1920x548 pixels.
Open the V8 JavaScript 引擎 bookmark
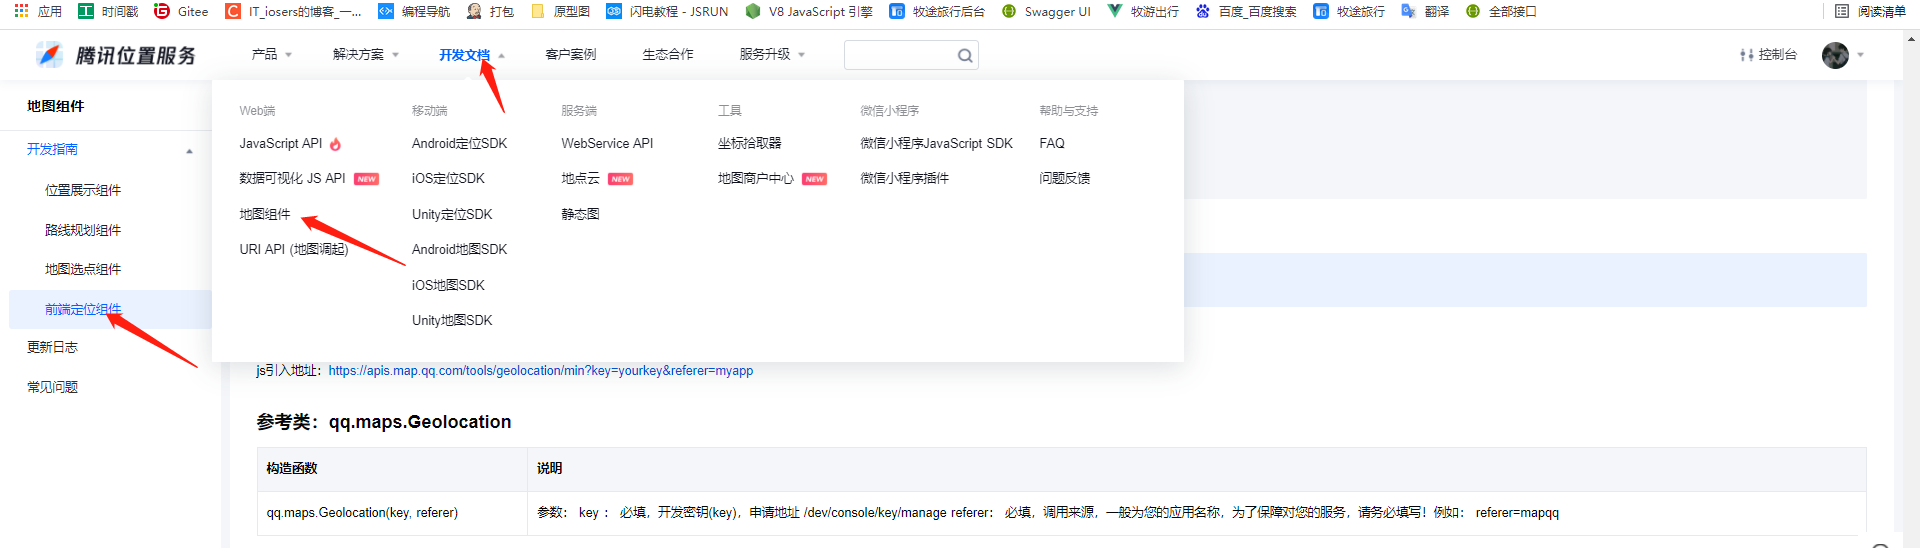click(x=809, y=11)
